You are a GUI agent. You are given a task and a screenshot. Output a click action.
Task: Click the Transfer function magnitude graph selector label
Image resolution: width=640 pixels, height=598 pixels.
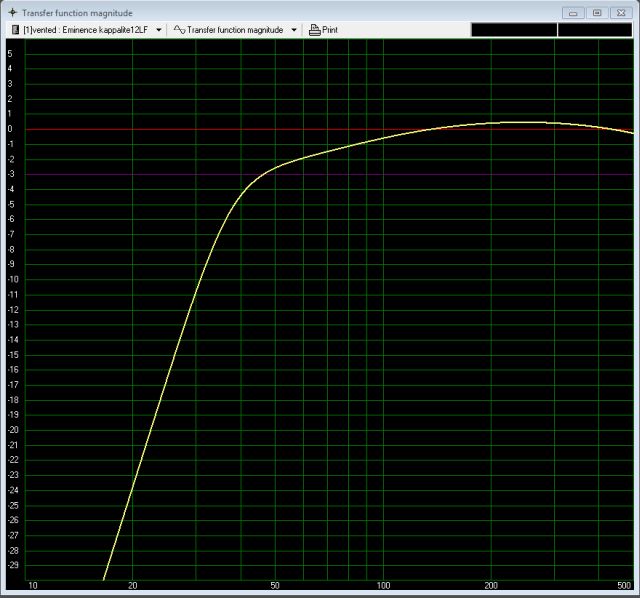237,30
